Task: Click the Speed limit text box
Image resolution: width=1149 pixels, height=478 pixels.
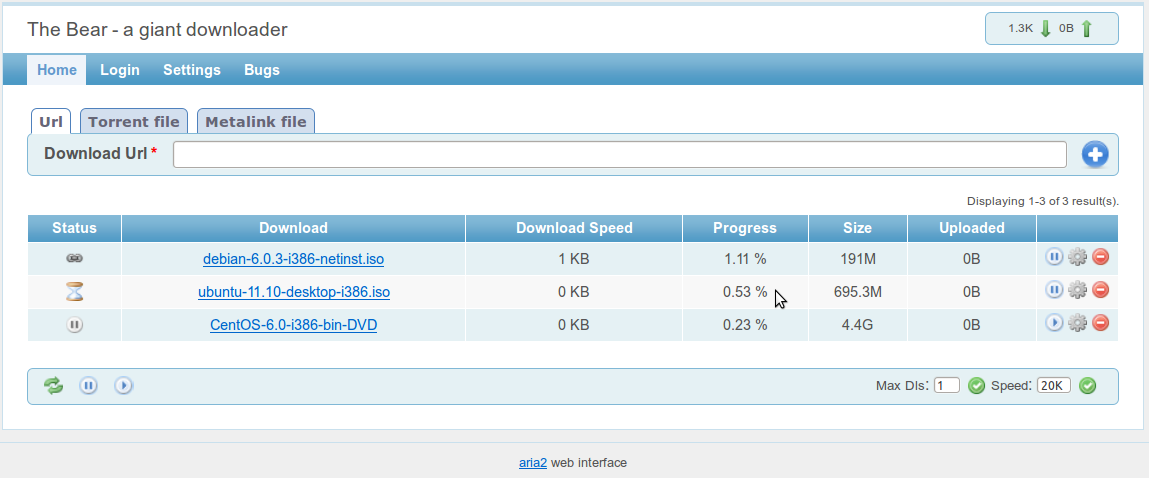Action: (x=1053, y=386)
